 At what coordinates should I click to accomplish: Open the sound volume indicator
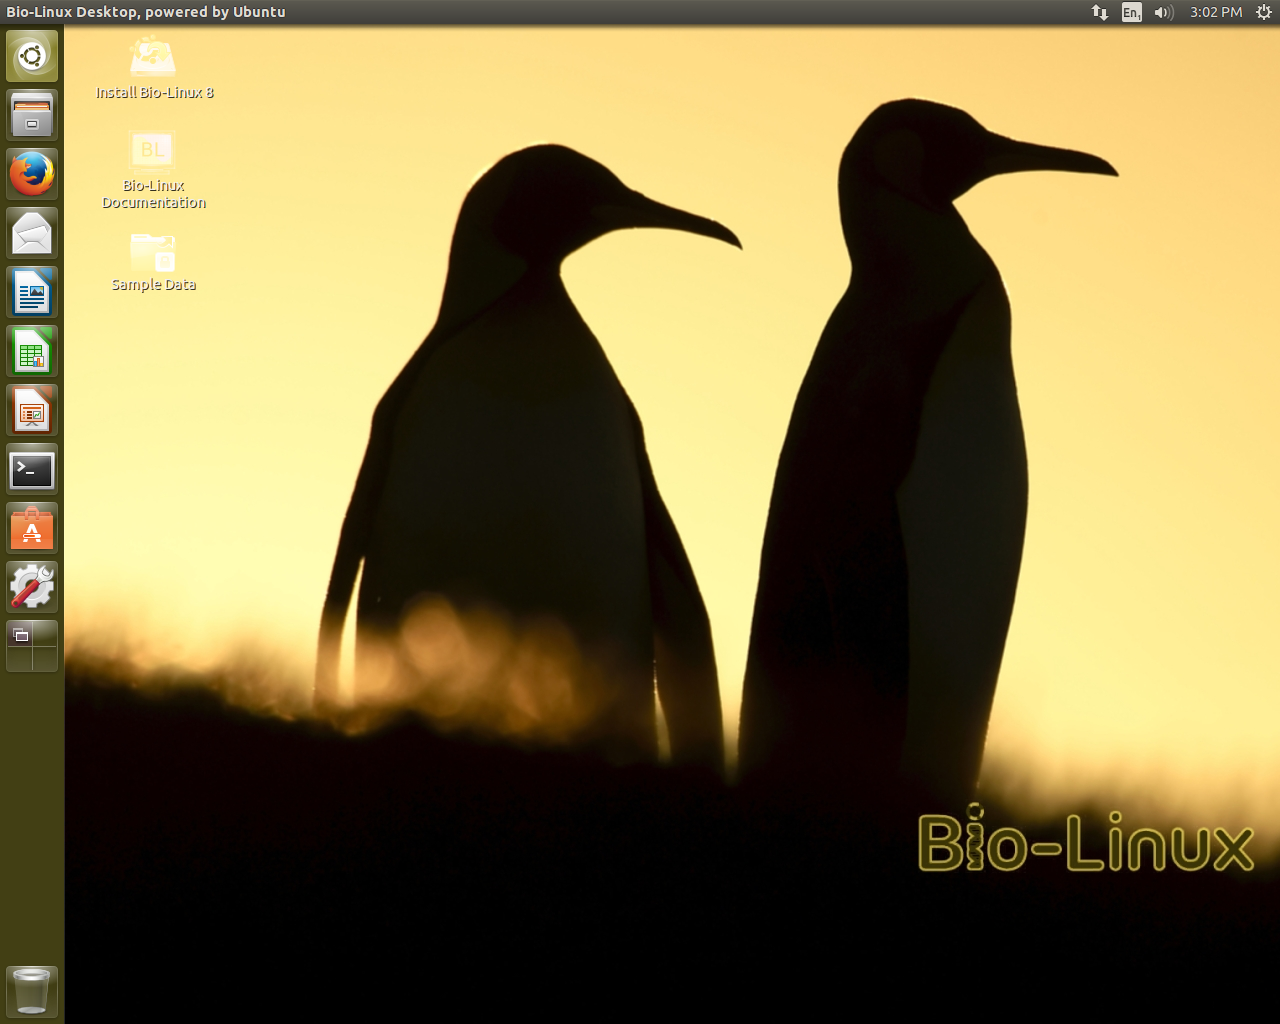[x=1164, y=12]
